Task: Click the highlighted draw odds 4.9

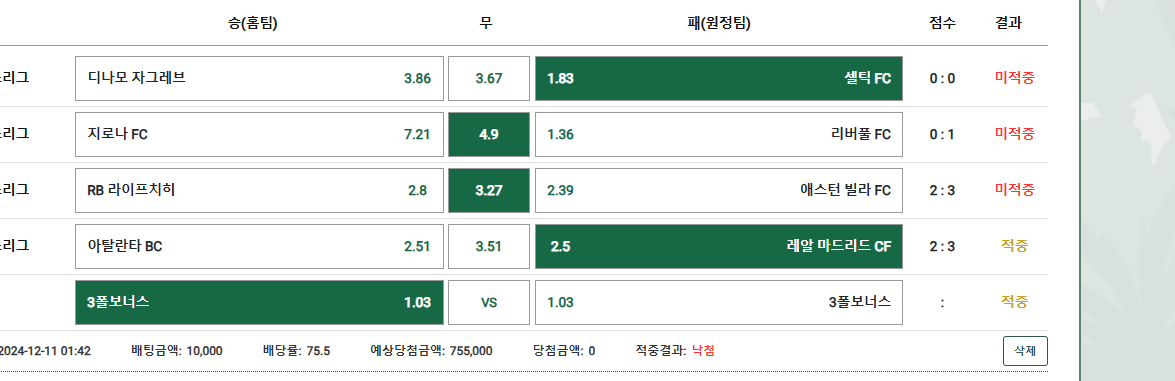Action: [489, 134]
